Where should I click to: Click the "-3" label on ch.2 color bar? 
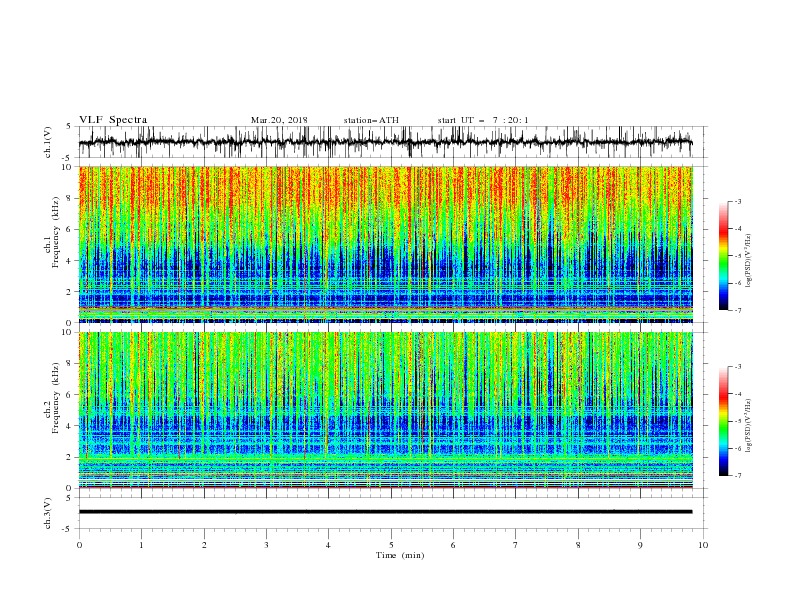point(737,367)
